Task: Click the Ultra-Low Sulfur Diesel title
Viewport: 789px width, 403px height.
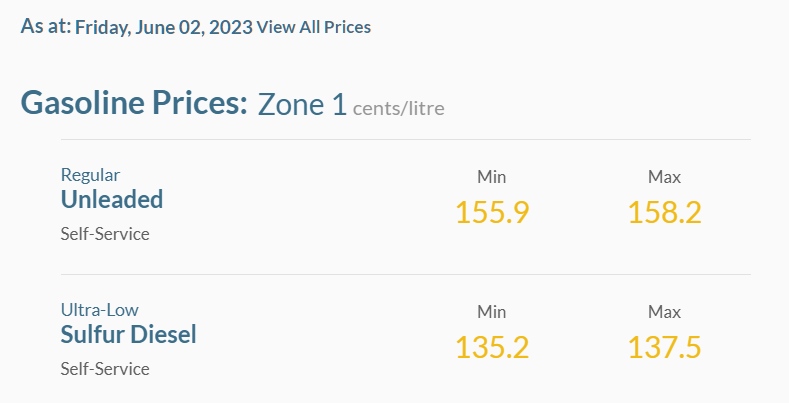Action: coord(128,324)
